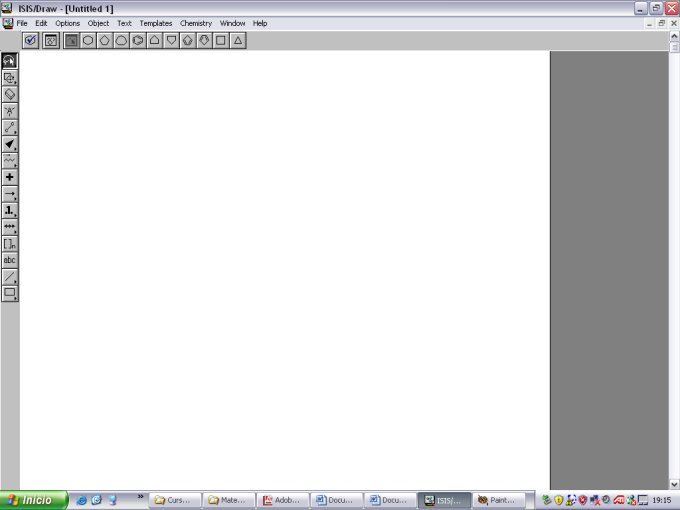Click the scroll-down arrow of vertical scrollbar

pos(674,484)
